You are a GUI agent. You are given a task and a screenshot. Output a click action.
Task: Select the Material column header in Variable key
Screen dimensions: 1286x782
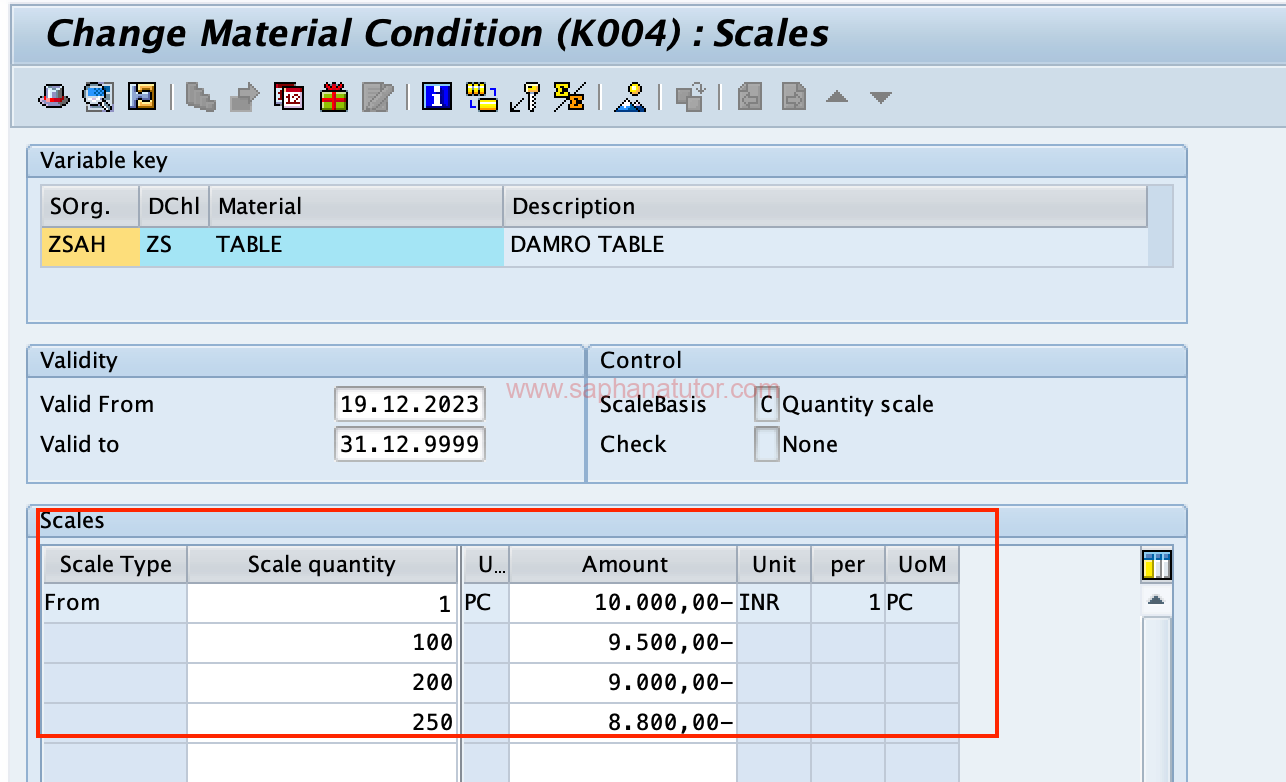(x=356, y=206)
